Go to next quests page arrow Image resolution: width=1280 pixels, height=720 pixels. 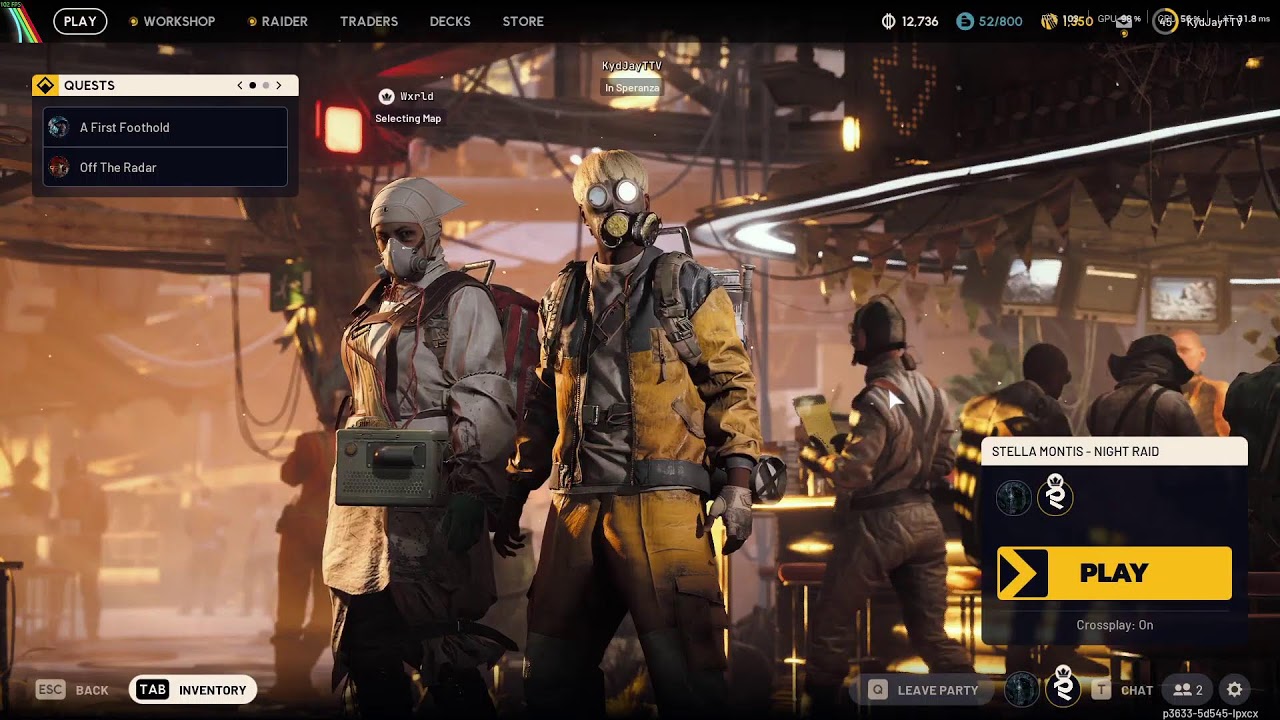[279, 86]
